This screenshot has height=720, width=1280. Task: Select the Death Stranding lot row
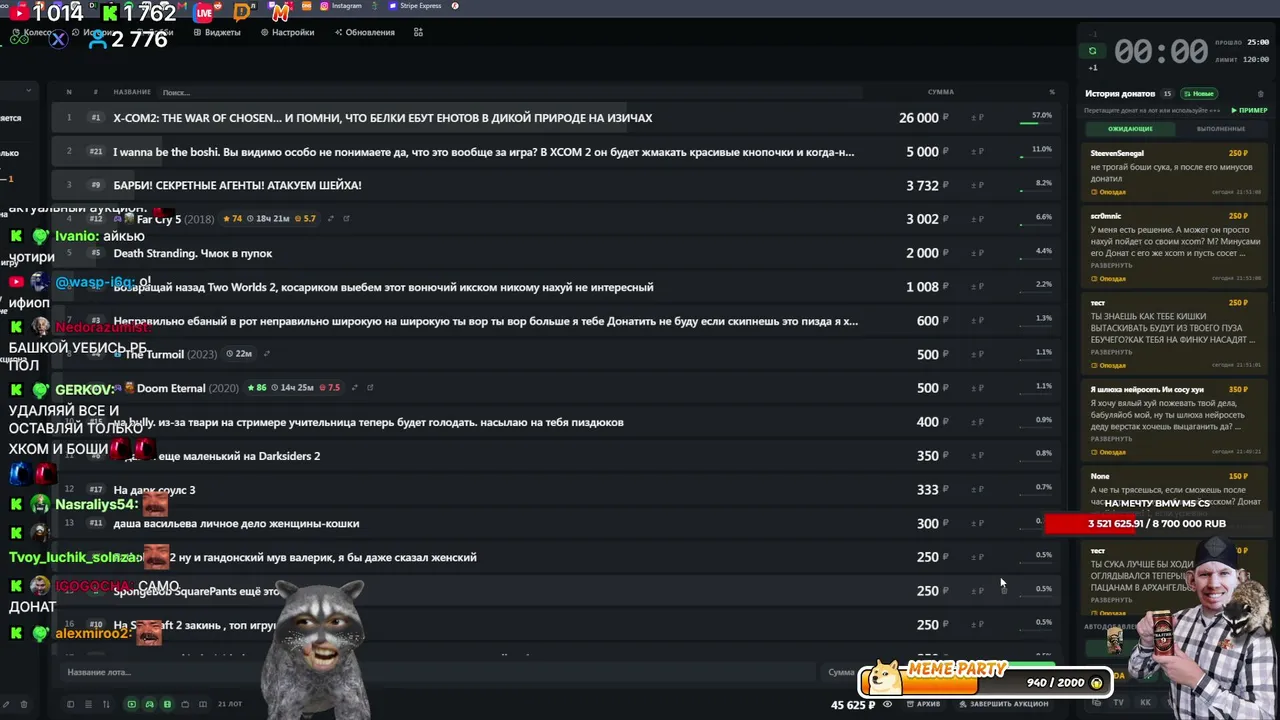click(x=555, y=253)
